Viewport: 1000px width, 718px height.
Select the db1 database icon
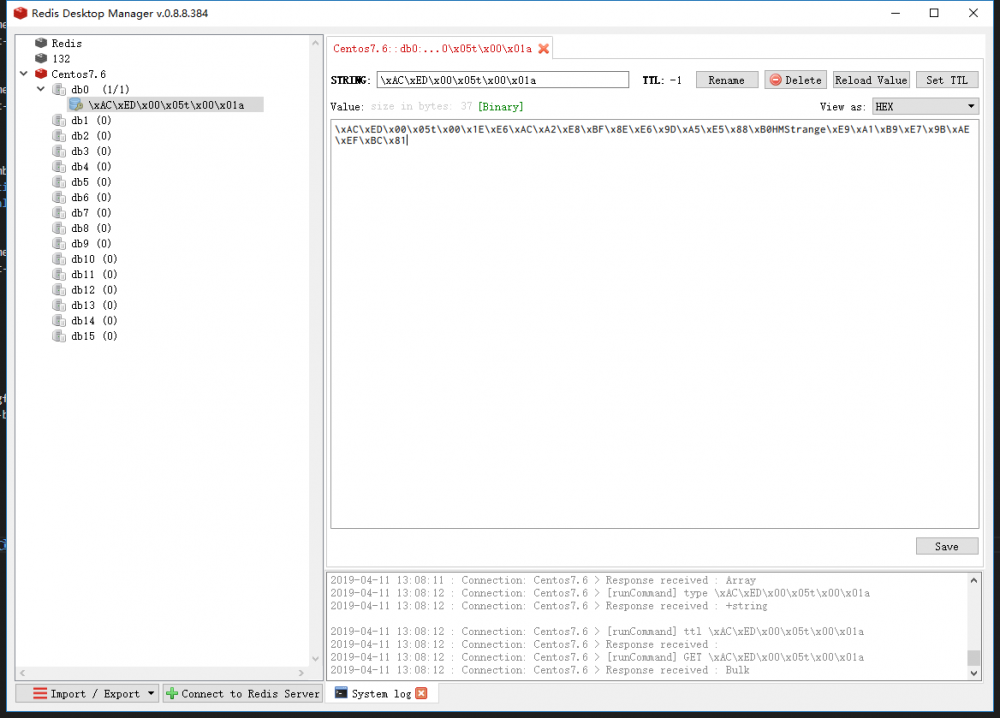[58, 120]
